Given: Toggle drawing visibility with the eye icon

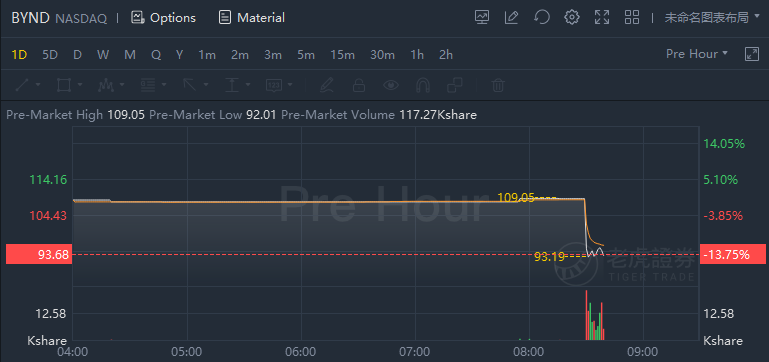Looking at the screenshot, I should (x=391, y=85).
